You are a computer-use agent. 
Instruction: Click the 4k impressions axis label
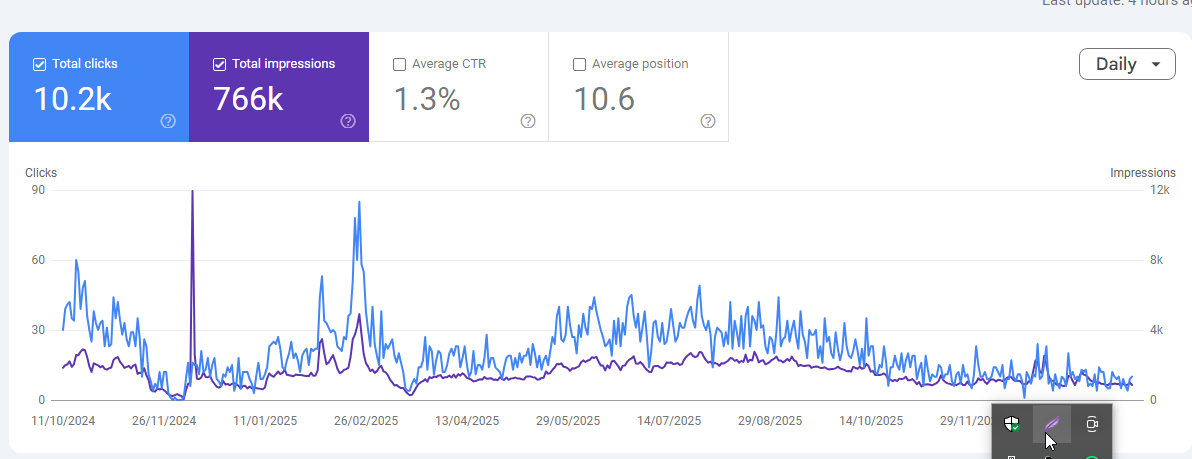[x=1157, y=330]
